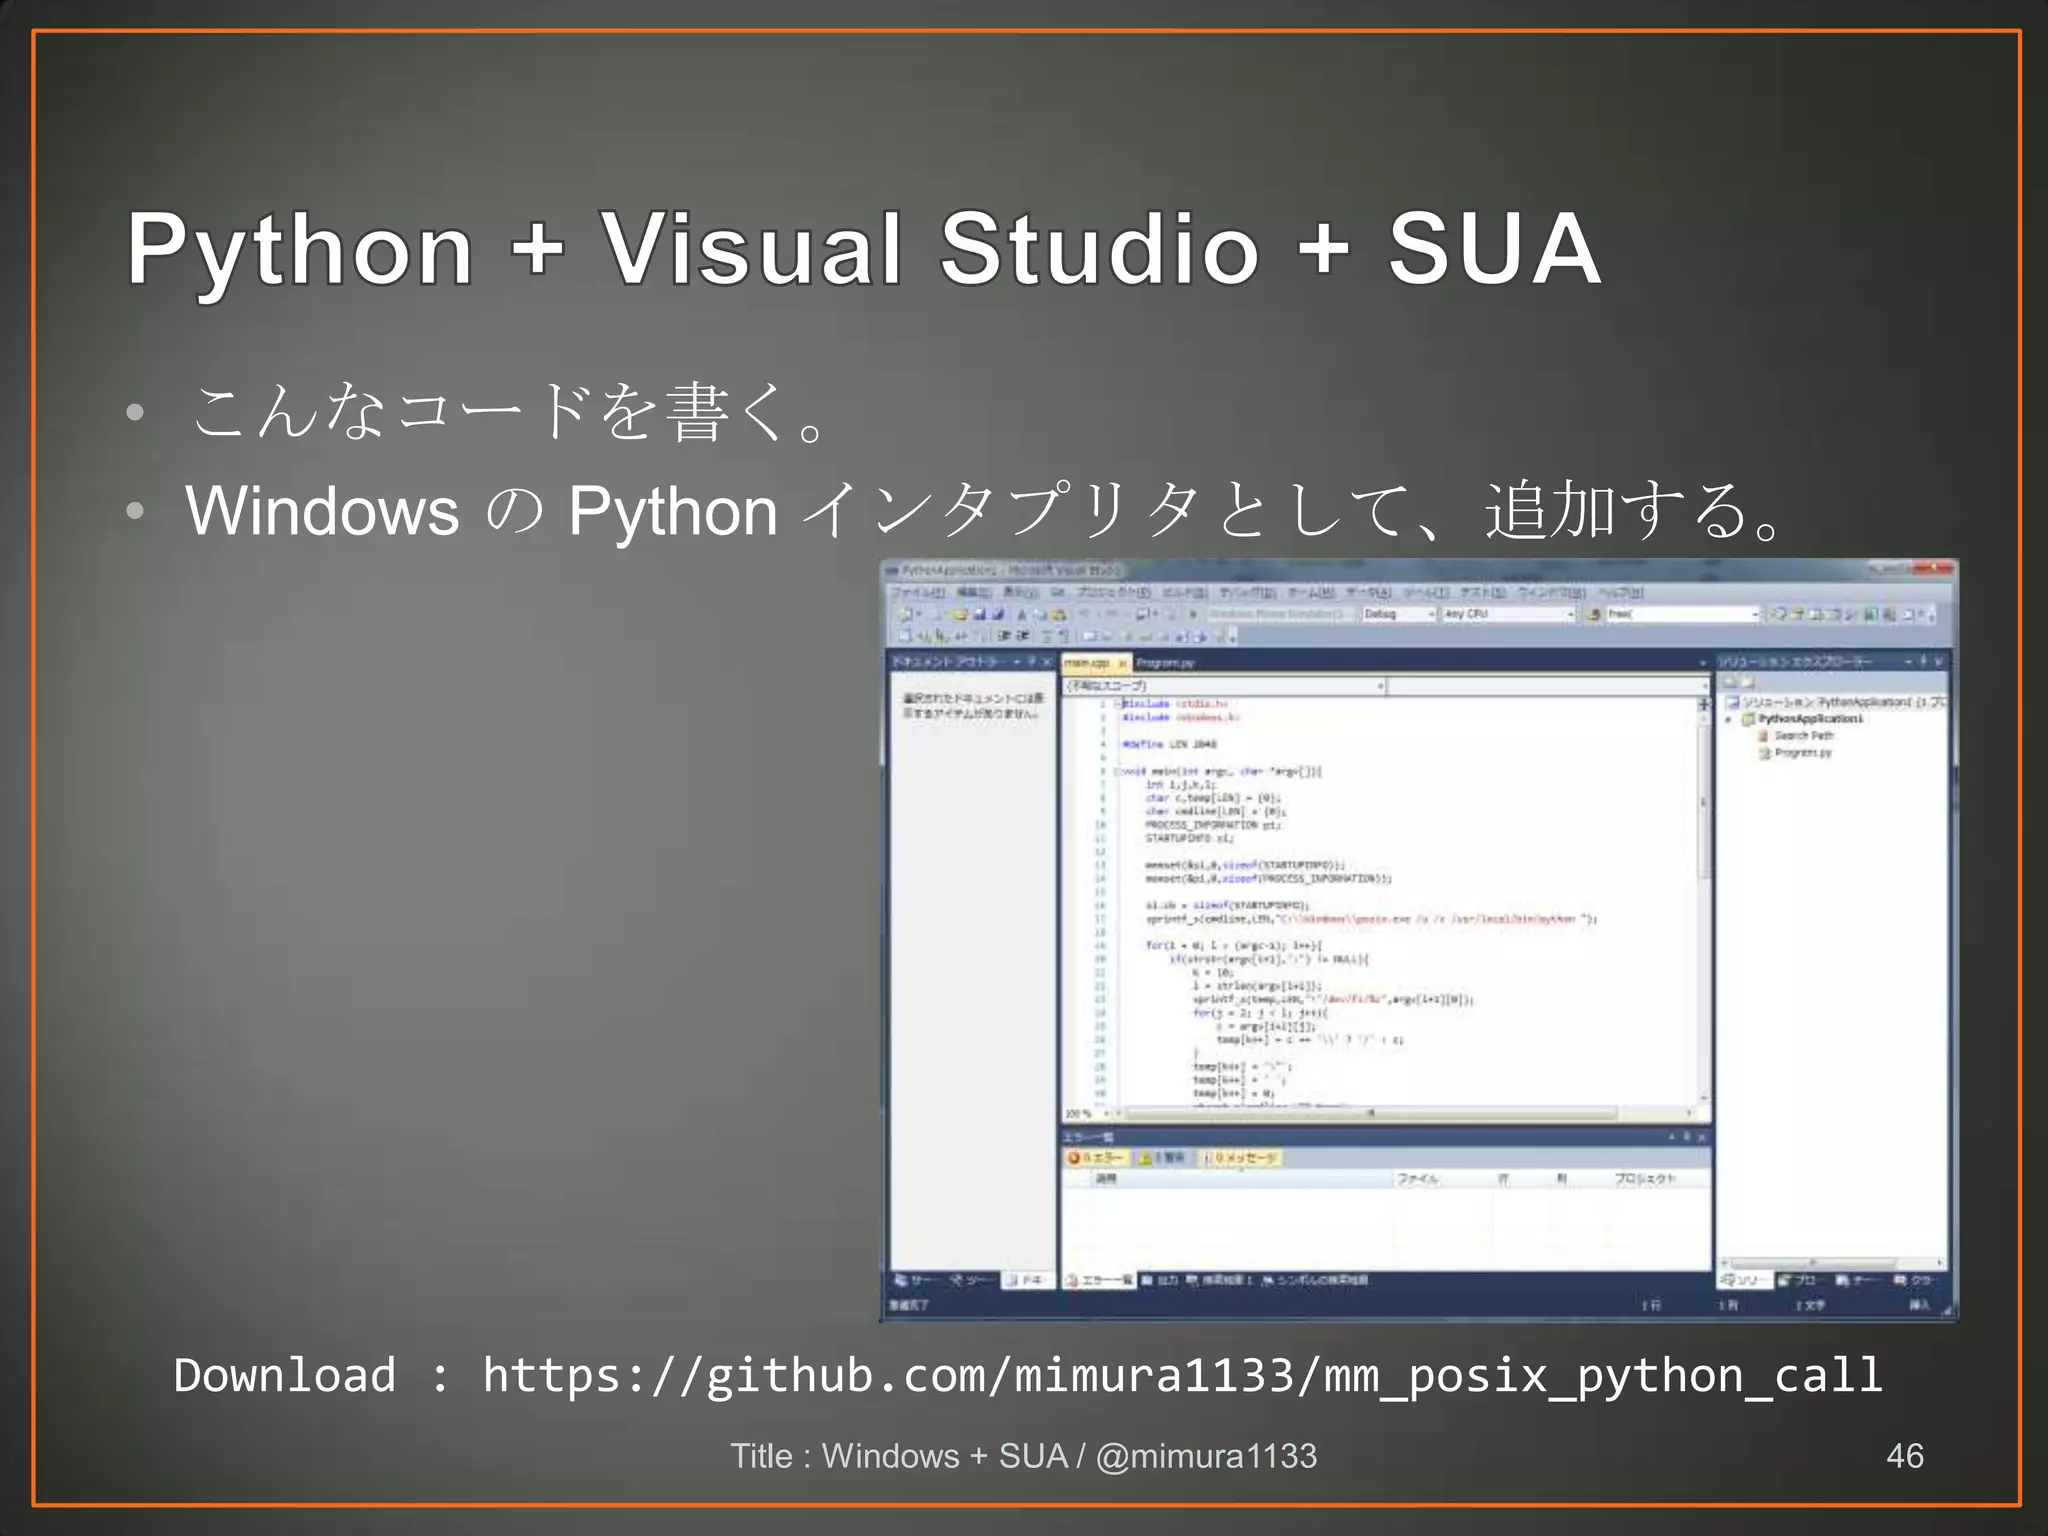Open the GitHub mm_posix_python_call download link

(1183, 1376)
